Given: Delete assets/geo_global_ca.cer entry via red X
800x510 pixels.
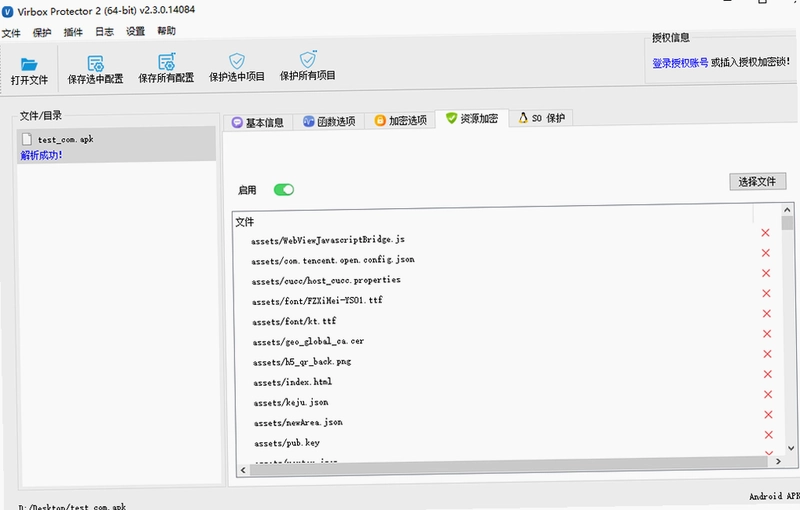Looking at the screenshot, I should click(766, 334).
